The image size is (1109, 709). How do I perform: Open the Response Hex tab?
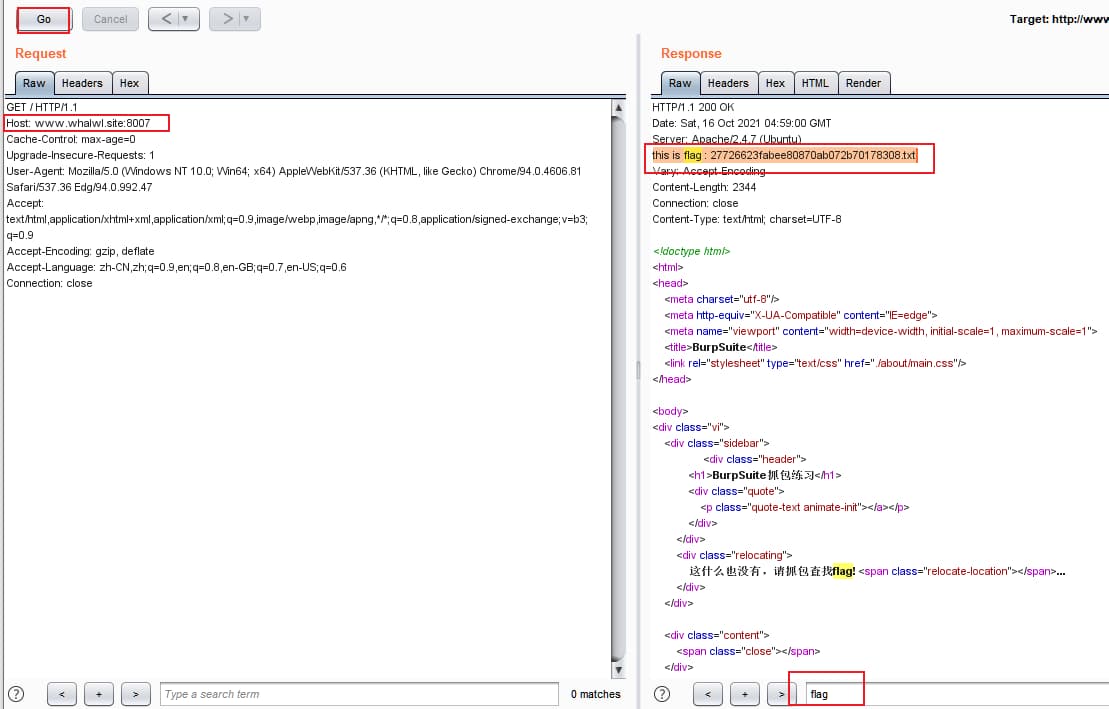coord(775,83)
